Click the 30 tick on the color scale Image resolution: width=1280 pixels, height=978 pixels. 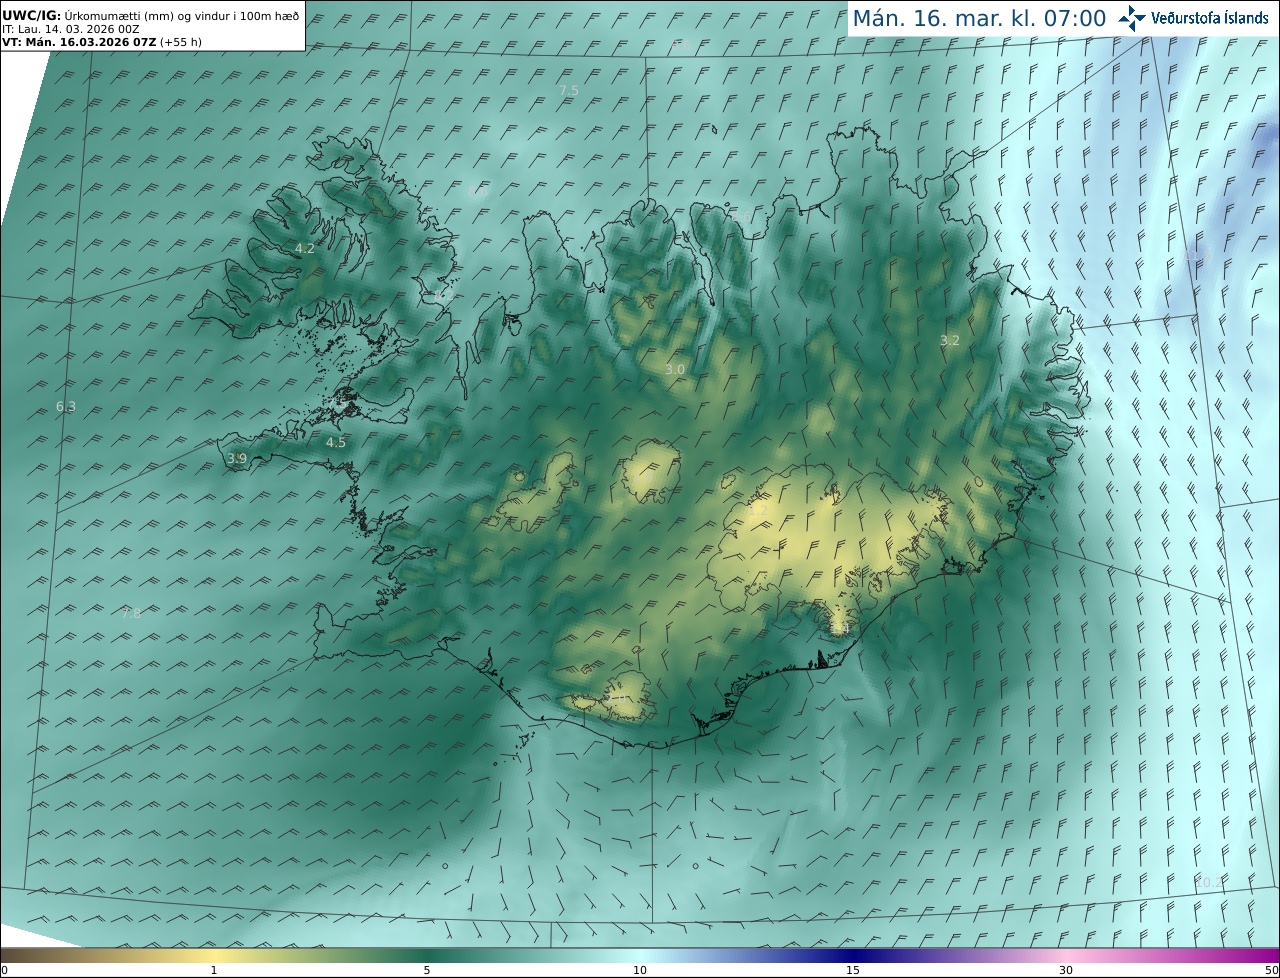tap(1066, 970)
